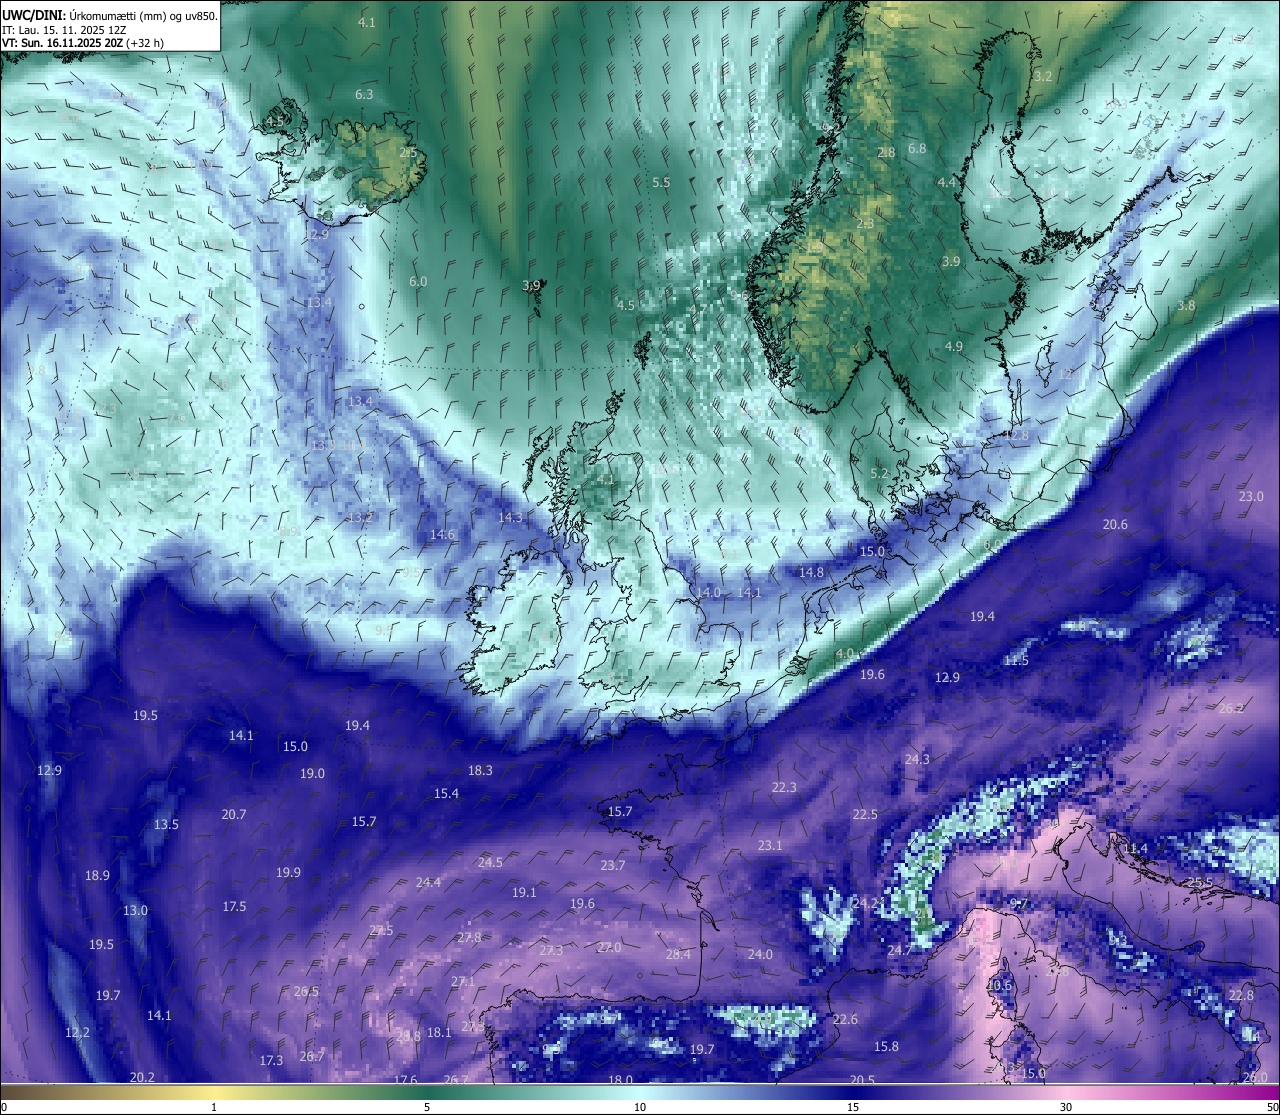Click the 14.6 value northwest of Ireland
Image resolution: width=1280 pixels, height=1115 pixels.
(442, 534)
